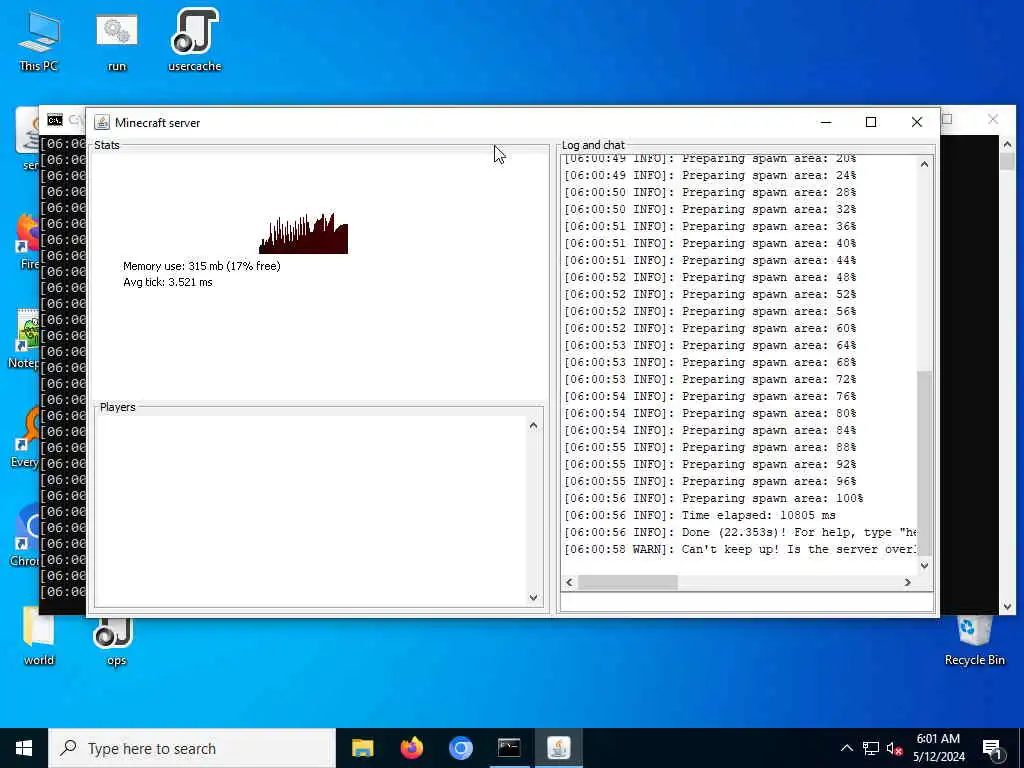The width and height of the screenshot is (1024, 768).
Task: Click the Windows Start button
Action: coord(24,748)
